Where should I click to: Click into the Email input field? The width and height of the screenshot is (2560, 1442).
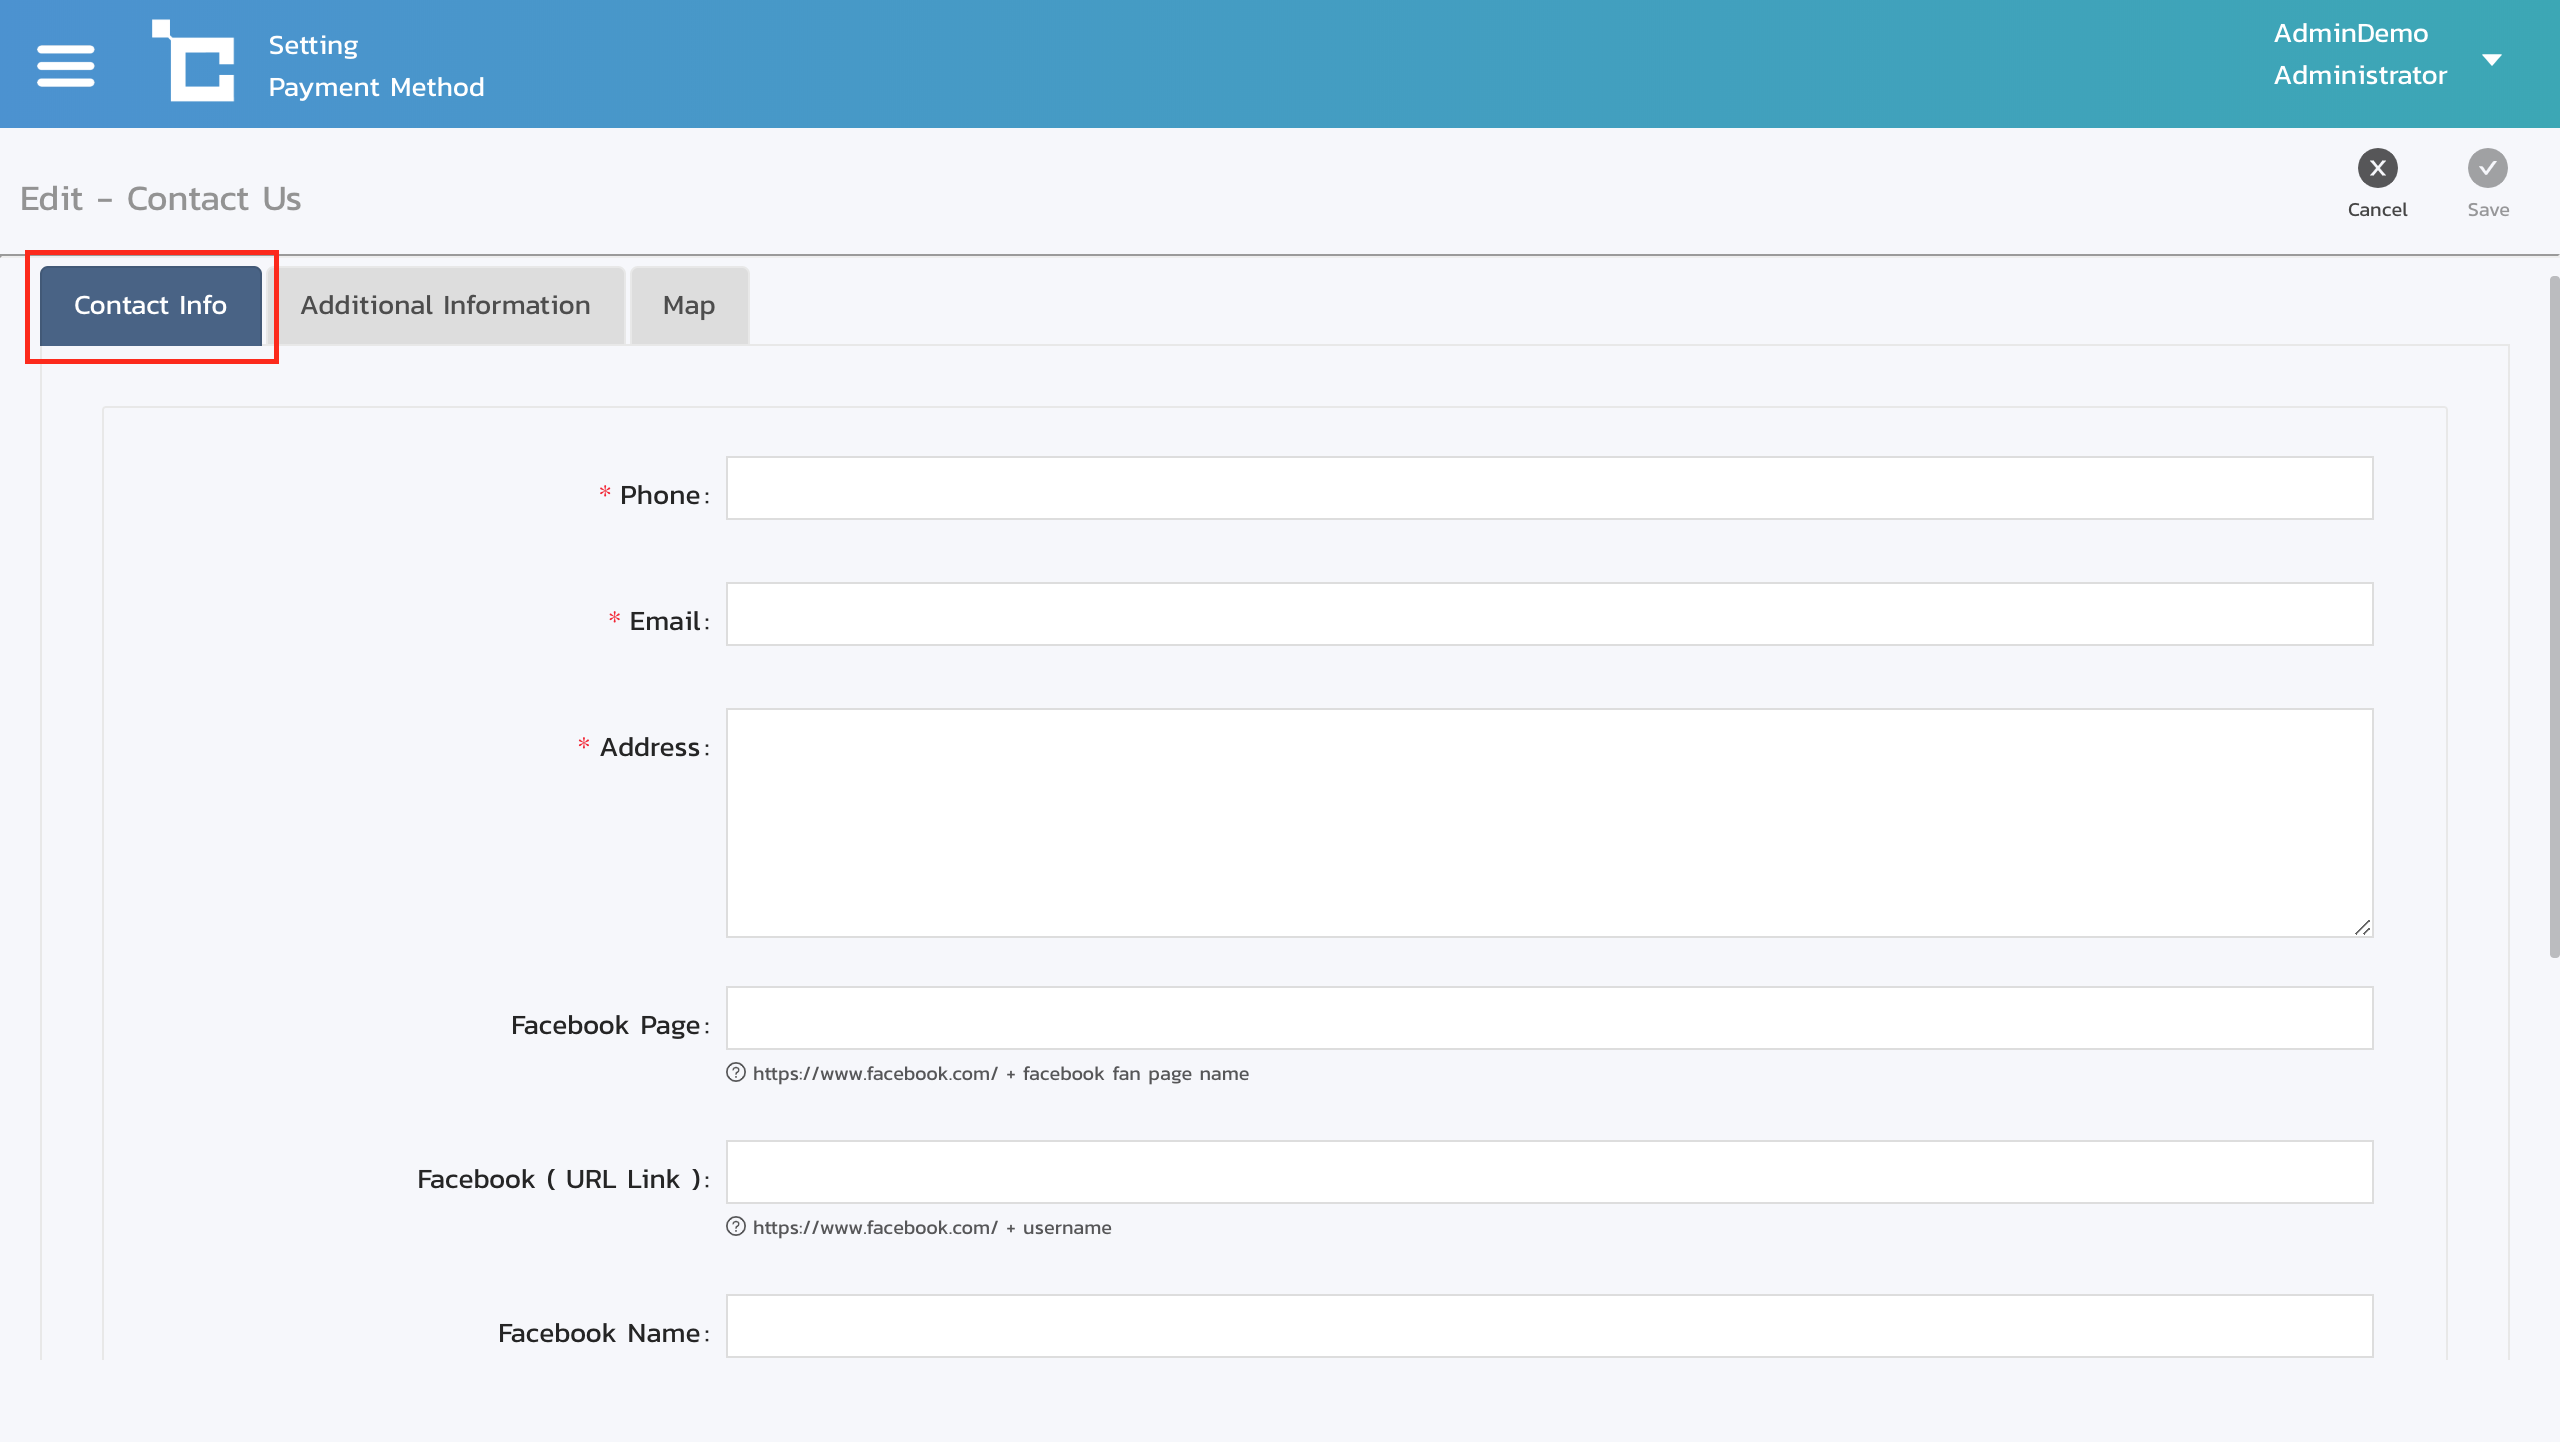(x=1548, y=614)
